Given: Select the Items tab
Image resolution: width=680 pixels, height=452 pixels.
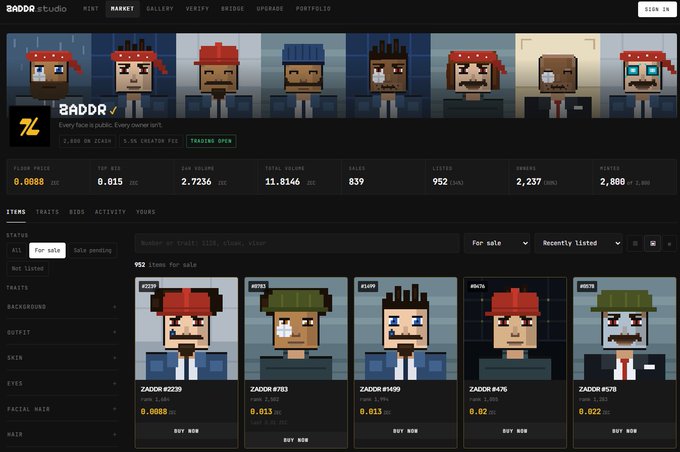Looking at the screenshot, I should tap(16, 212).
